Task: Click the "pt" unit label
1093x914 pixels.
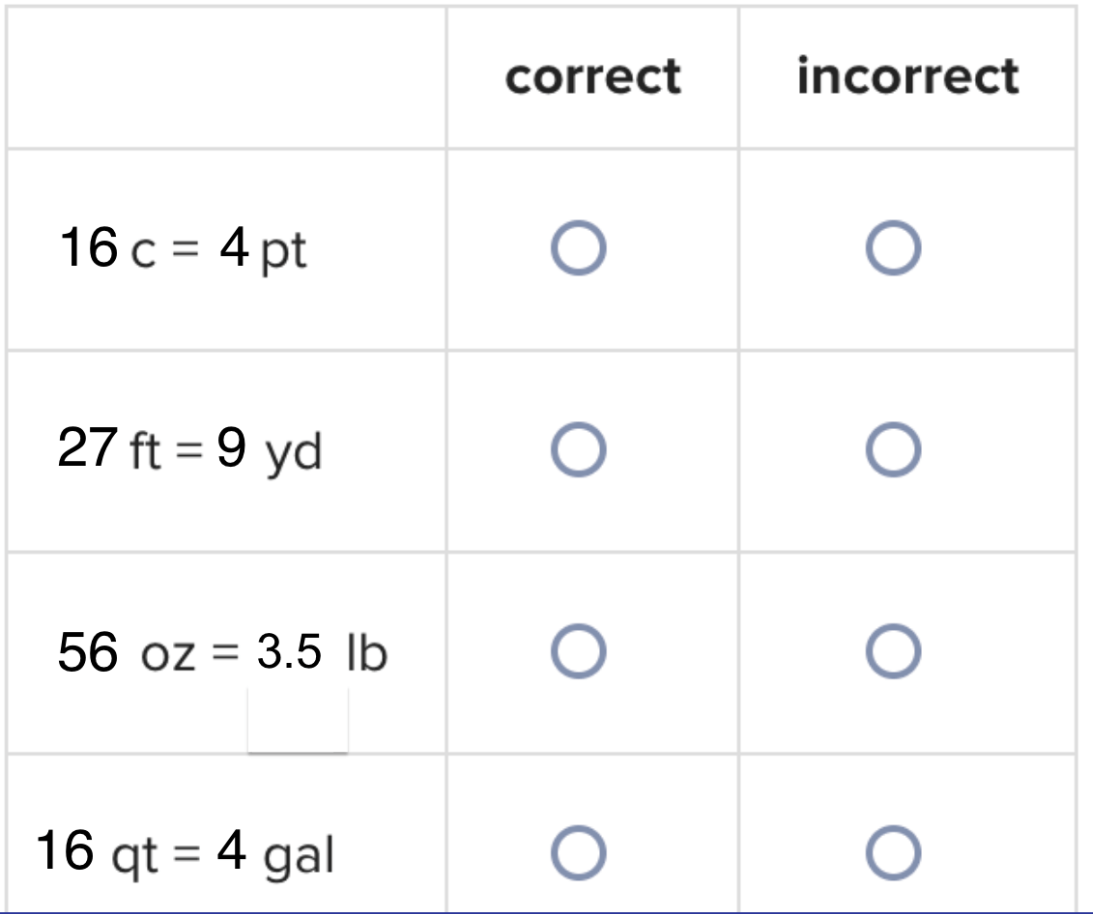Action: click(283, 252)
